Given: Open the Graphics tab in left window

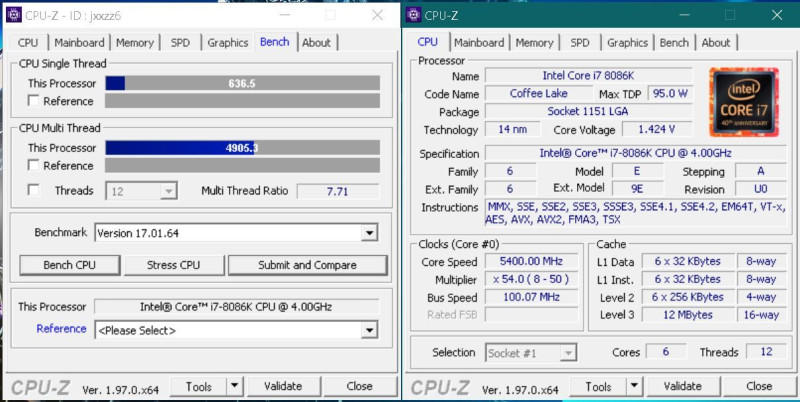Looking at the screenshot, I should tap(228, 43).
